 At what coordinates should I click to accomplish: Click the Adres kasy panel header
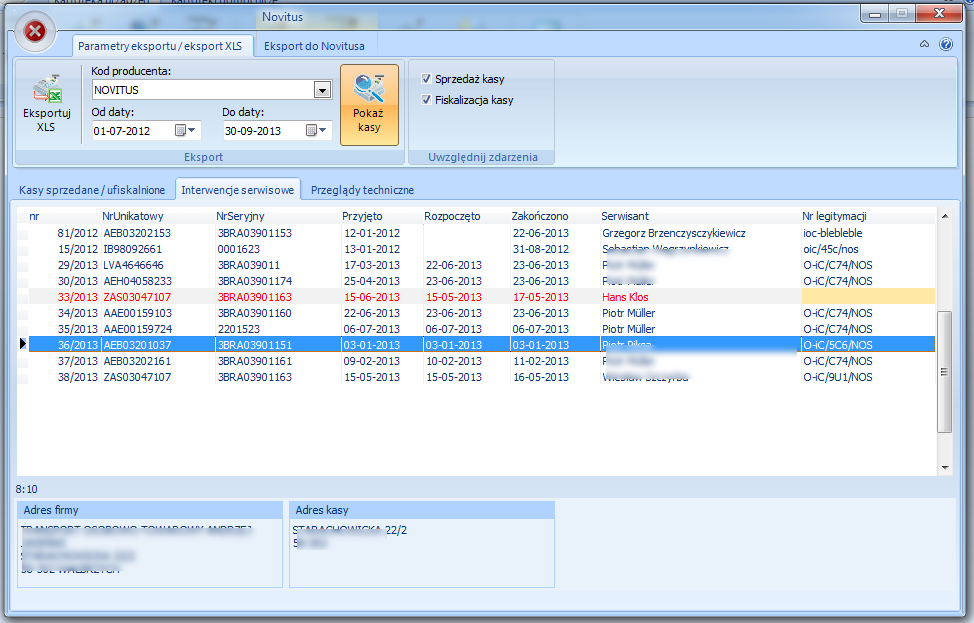click(422, 510)
